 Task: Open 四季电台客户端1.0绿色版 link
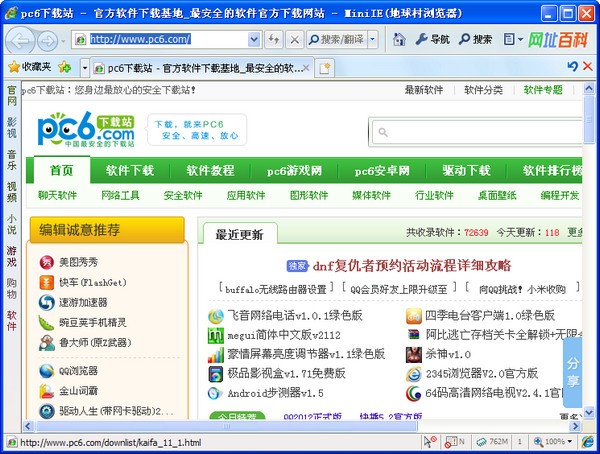tap(490, 315)
